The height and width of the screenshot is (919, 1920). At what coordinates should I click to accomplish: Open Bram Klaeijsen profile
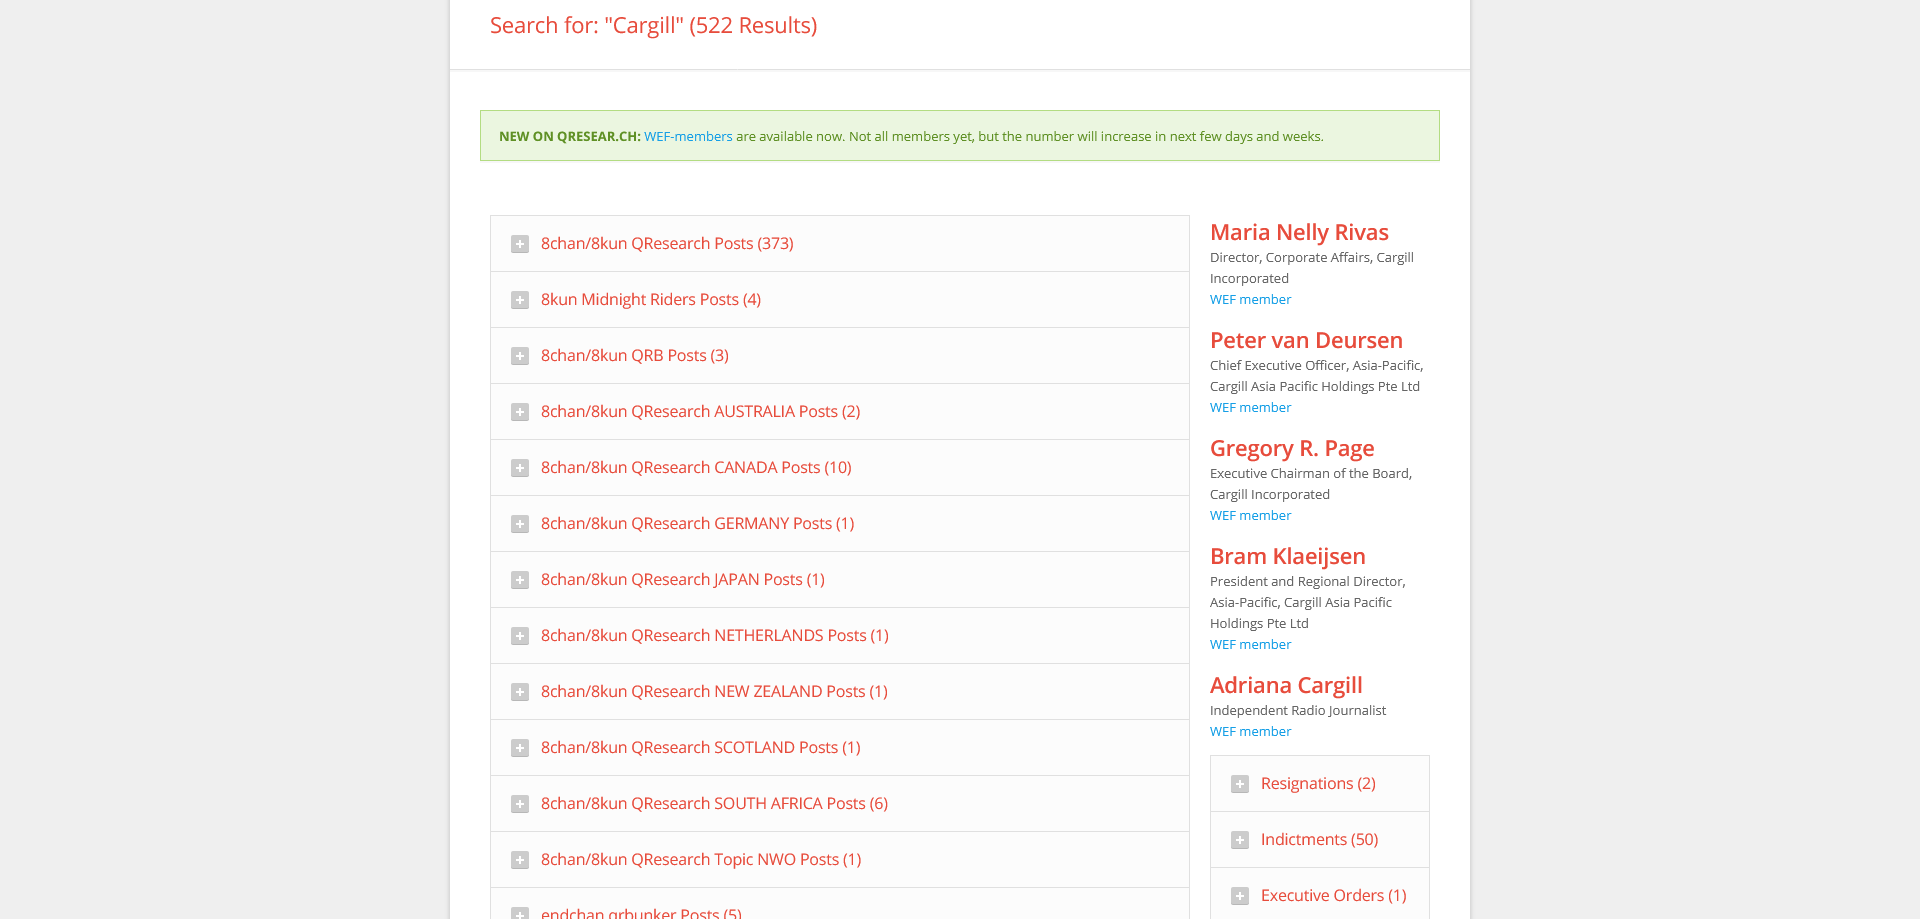(1288, 556)
